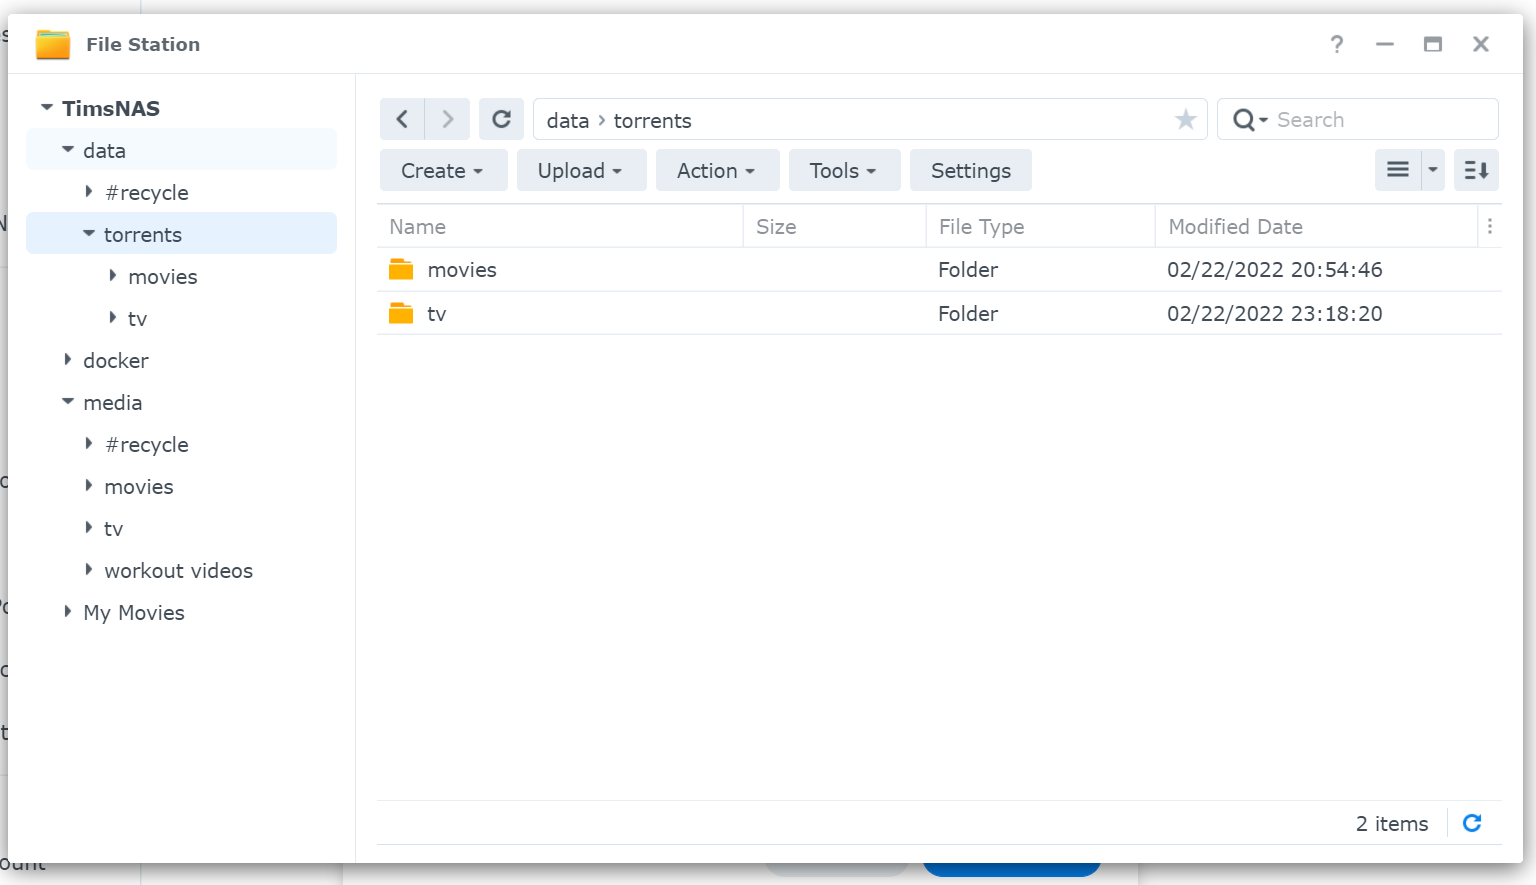Click the list view layout icon
This screenshot has width=1536, height=885.
coord(1397,169)
